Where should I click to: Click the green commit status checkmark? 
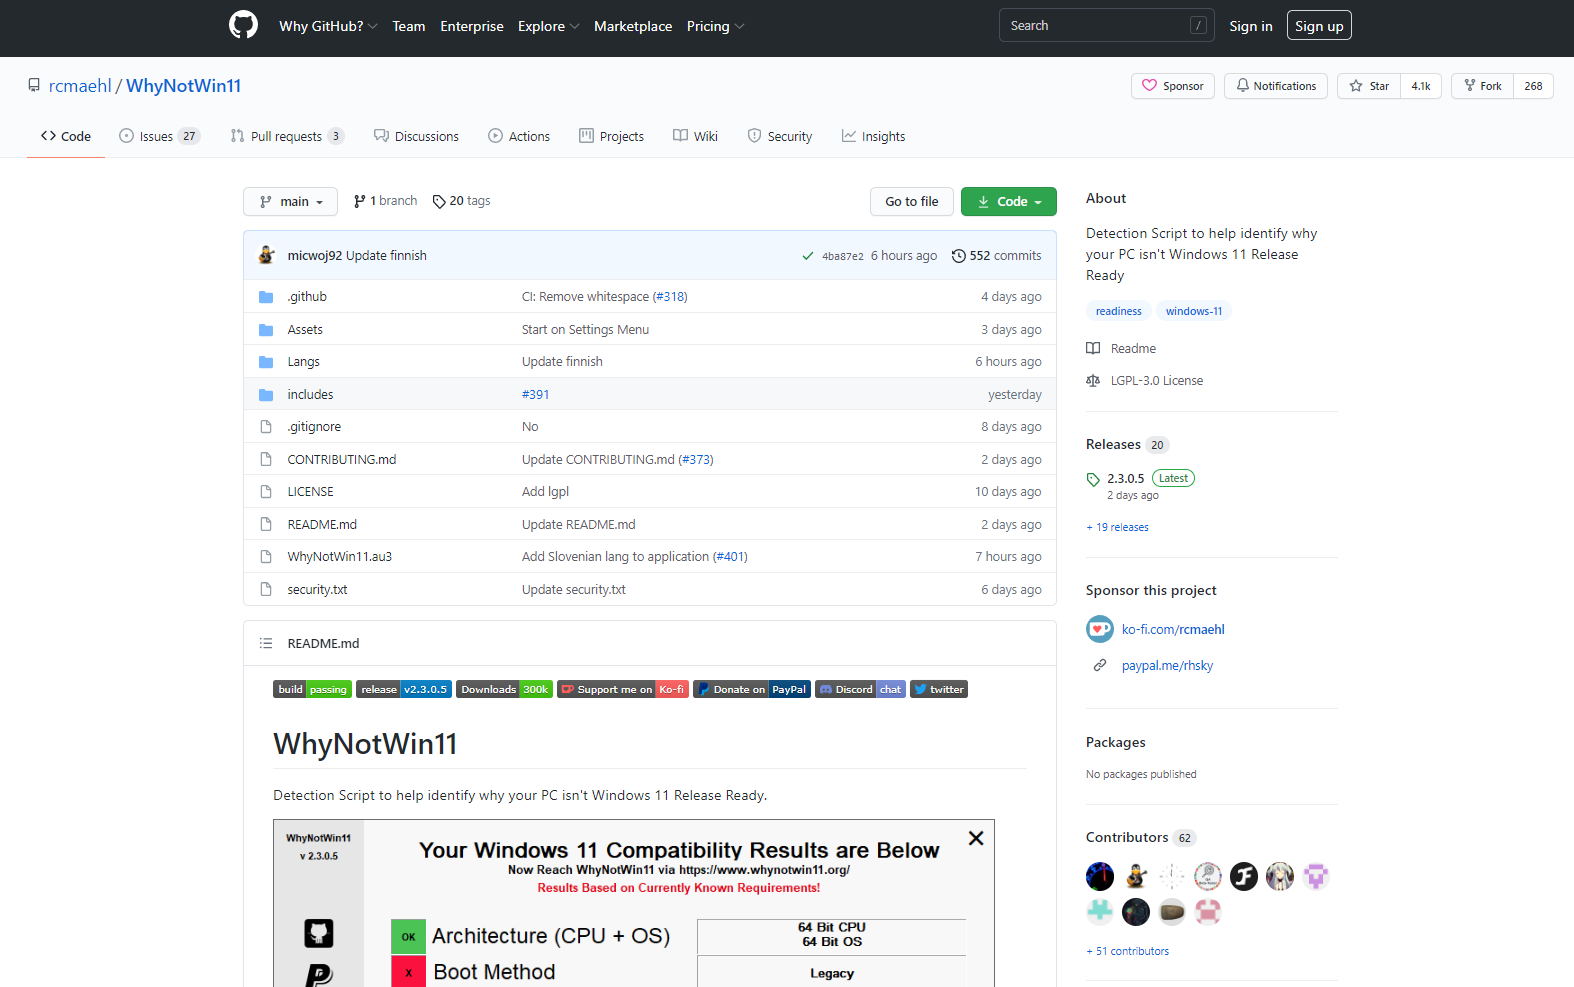click(x=808, y=256)
